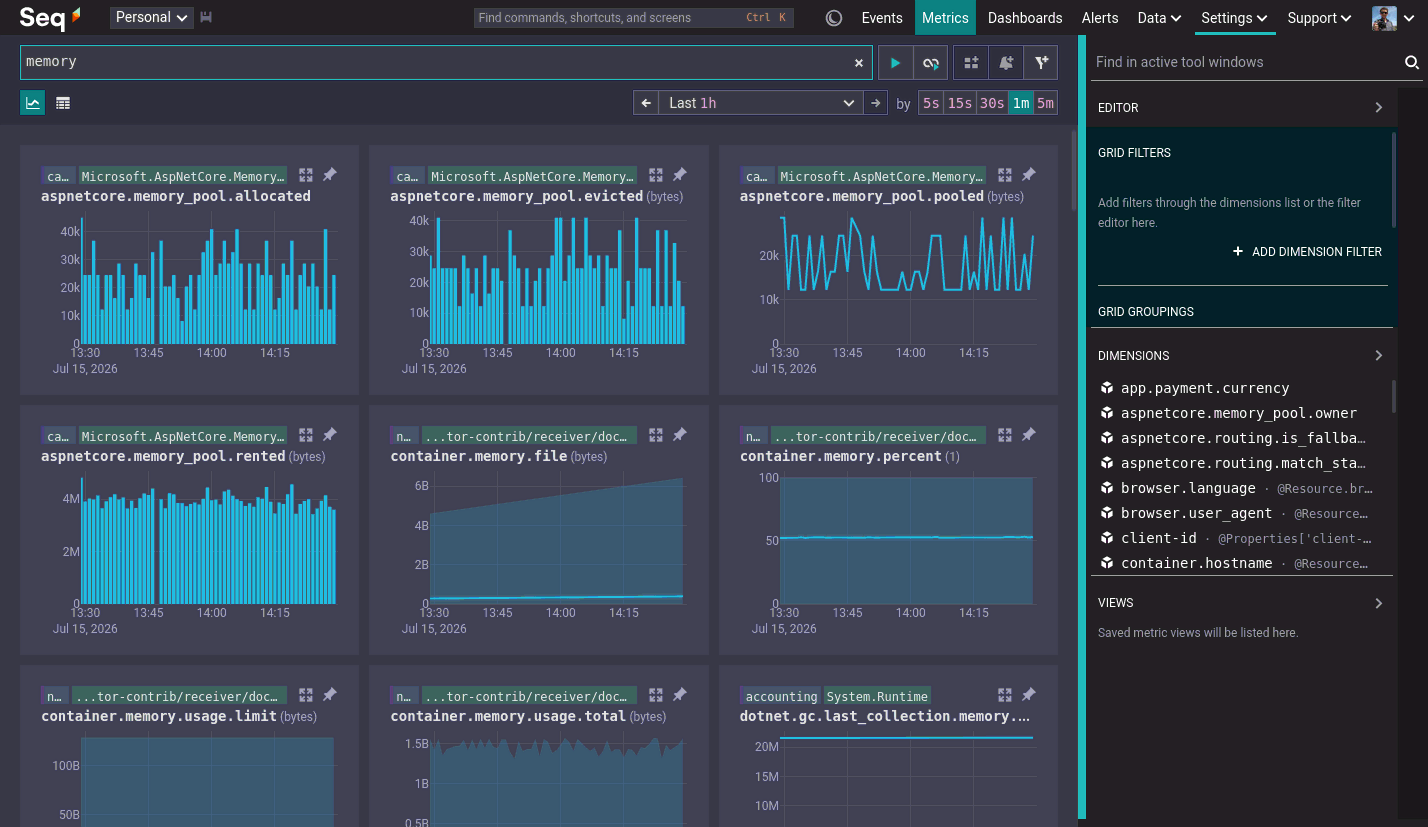
Task: Set the interval to 5m
Action: (x=1045, y=103)
